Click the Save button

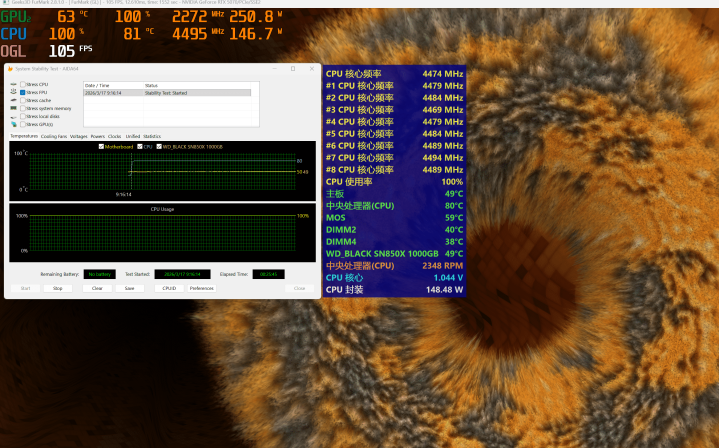pos(129,288)
